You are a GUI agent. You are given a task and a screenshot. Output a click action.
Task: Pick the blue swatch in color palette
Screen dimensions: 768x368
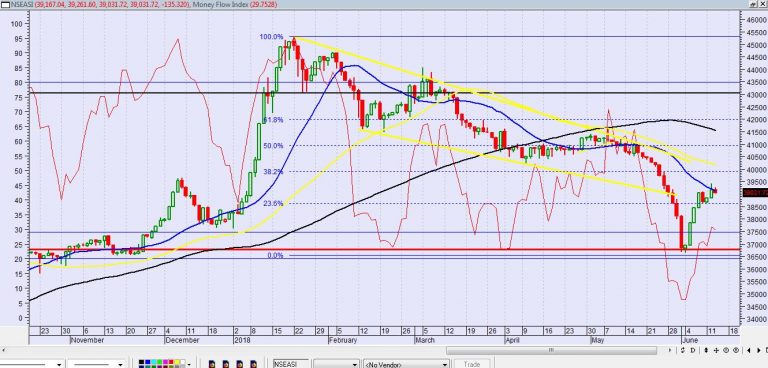(147, 362)
